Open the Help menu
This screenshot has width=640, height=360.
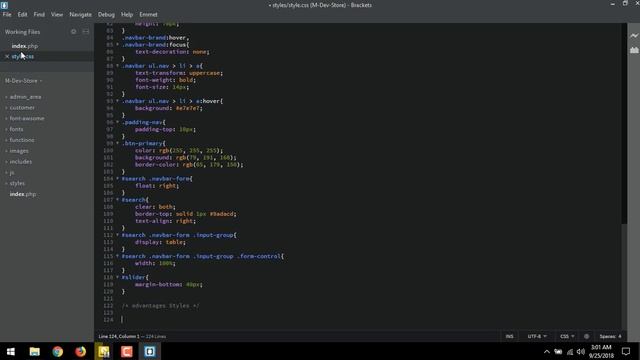pyautogui.click(x=127, y=14)
